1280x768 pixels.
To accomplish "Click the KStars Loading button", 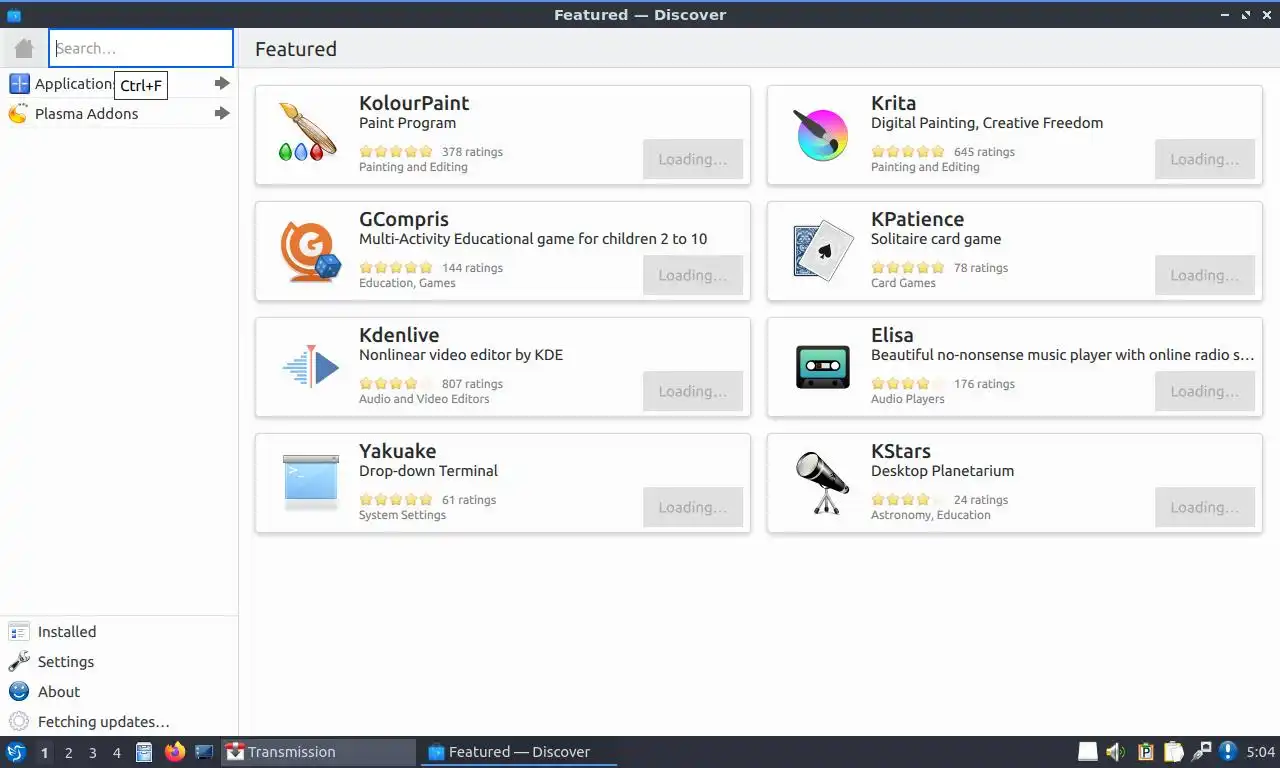I will coord(1205,507).
